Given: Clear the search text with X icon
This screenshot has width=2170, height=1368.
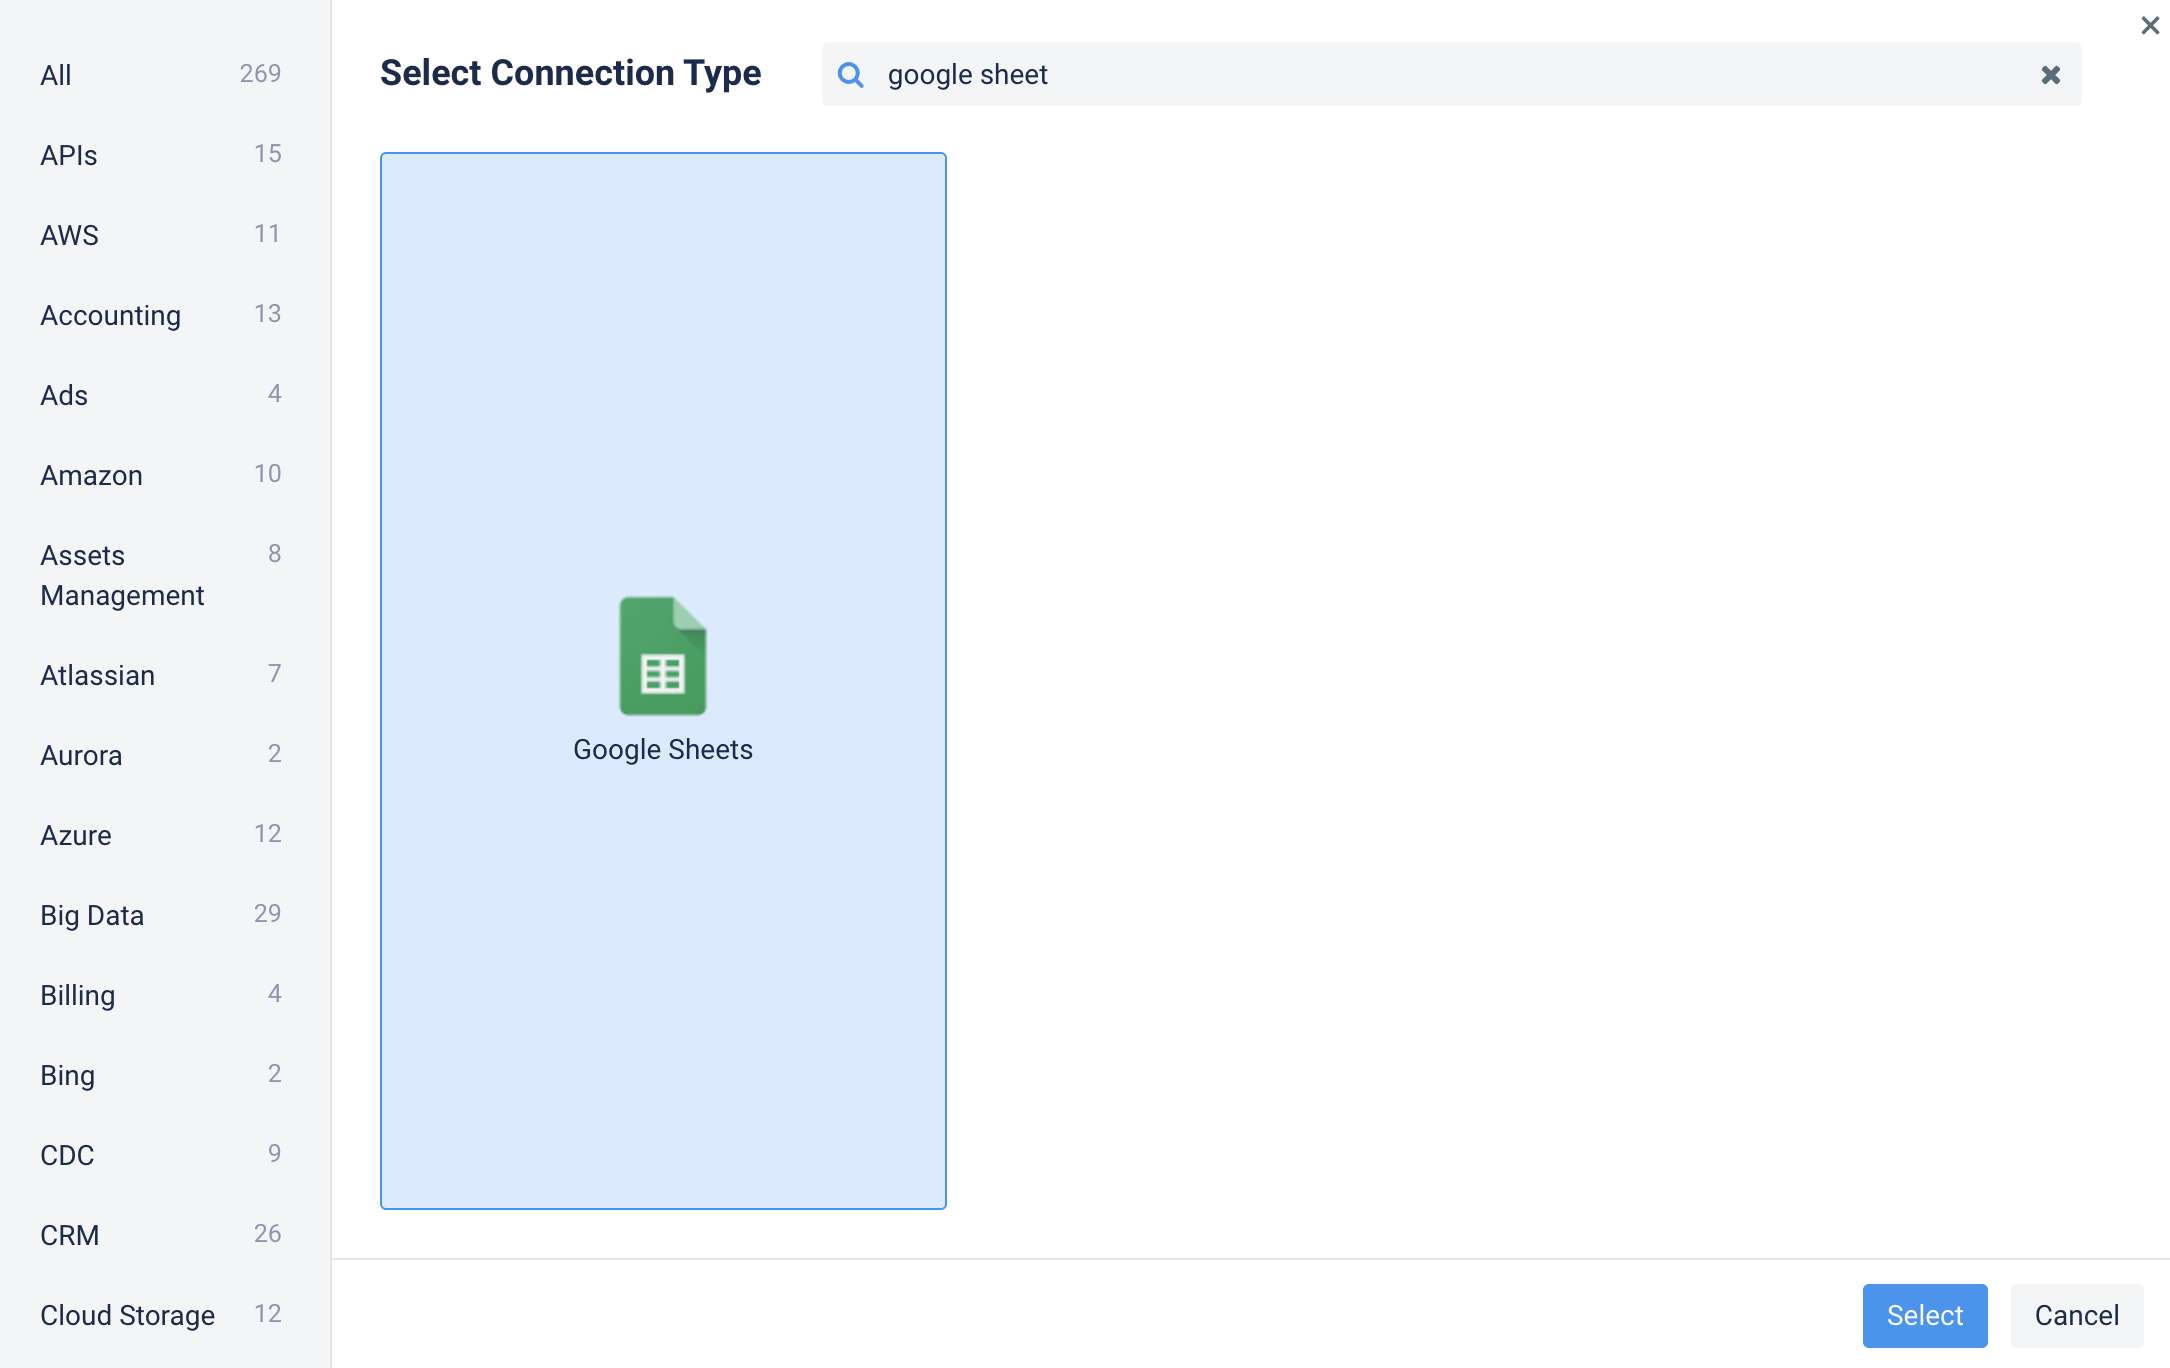Looking at the screenshot, I should tap(2050, 75).
